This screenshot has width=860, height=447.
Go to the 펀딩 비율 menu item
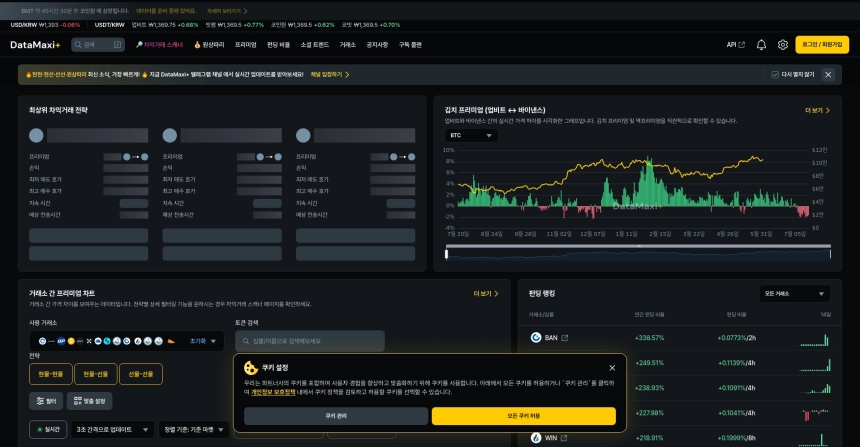pos(278,45)
